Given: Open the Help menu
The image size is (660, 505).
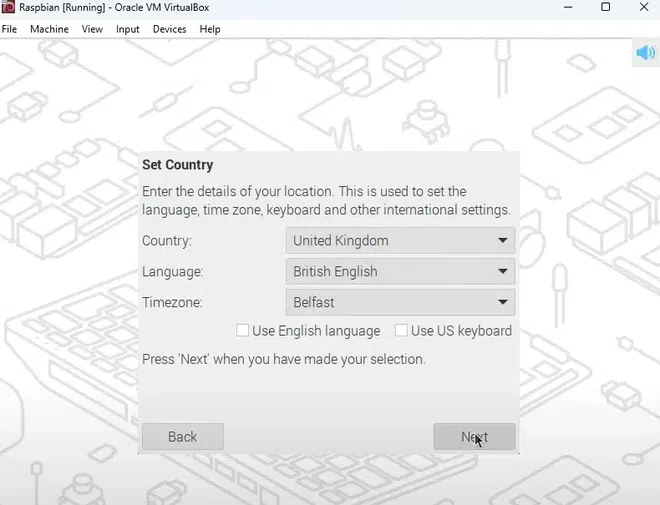Looking at the screenshot, I should (x=210, y=29).
